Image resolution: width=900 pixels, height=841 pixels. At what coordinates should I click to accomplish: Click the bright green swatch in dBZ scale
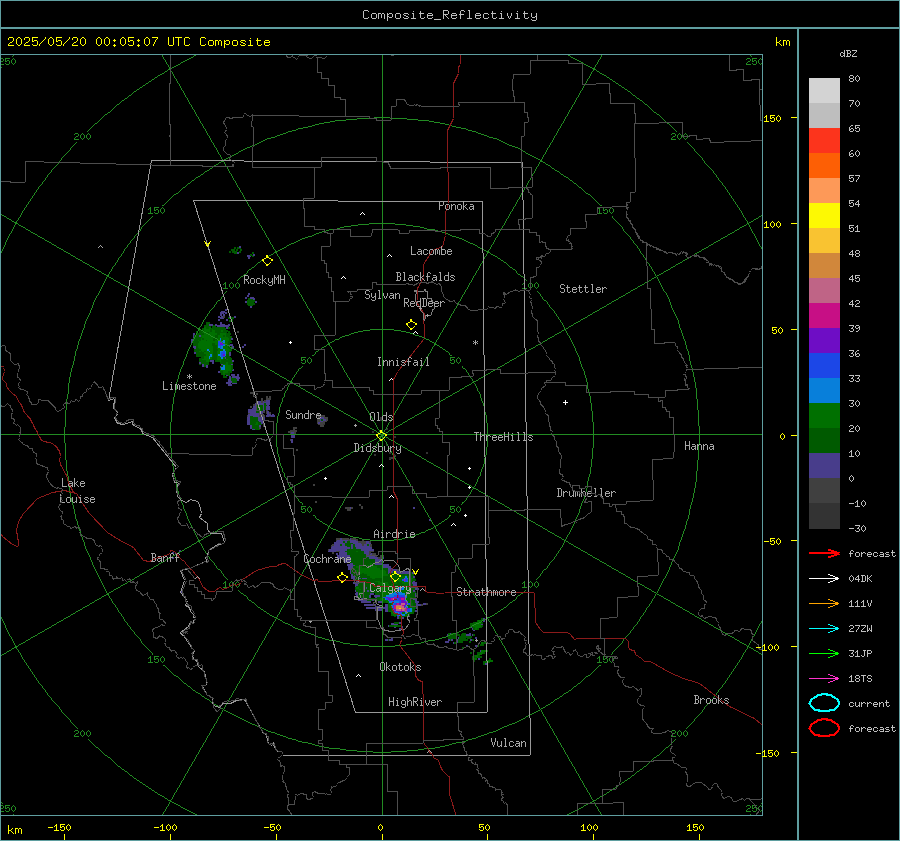coord(824,416)
